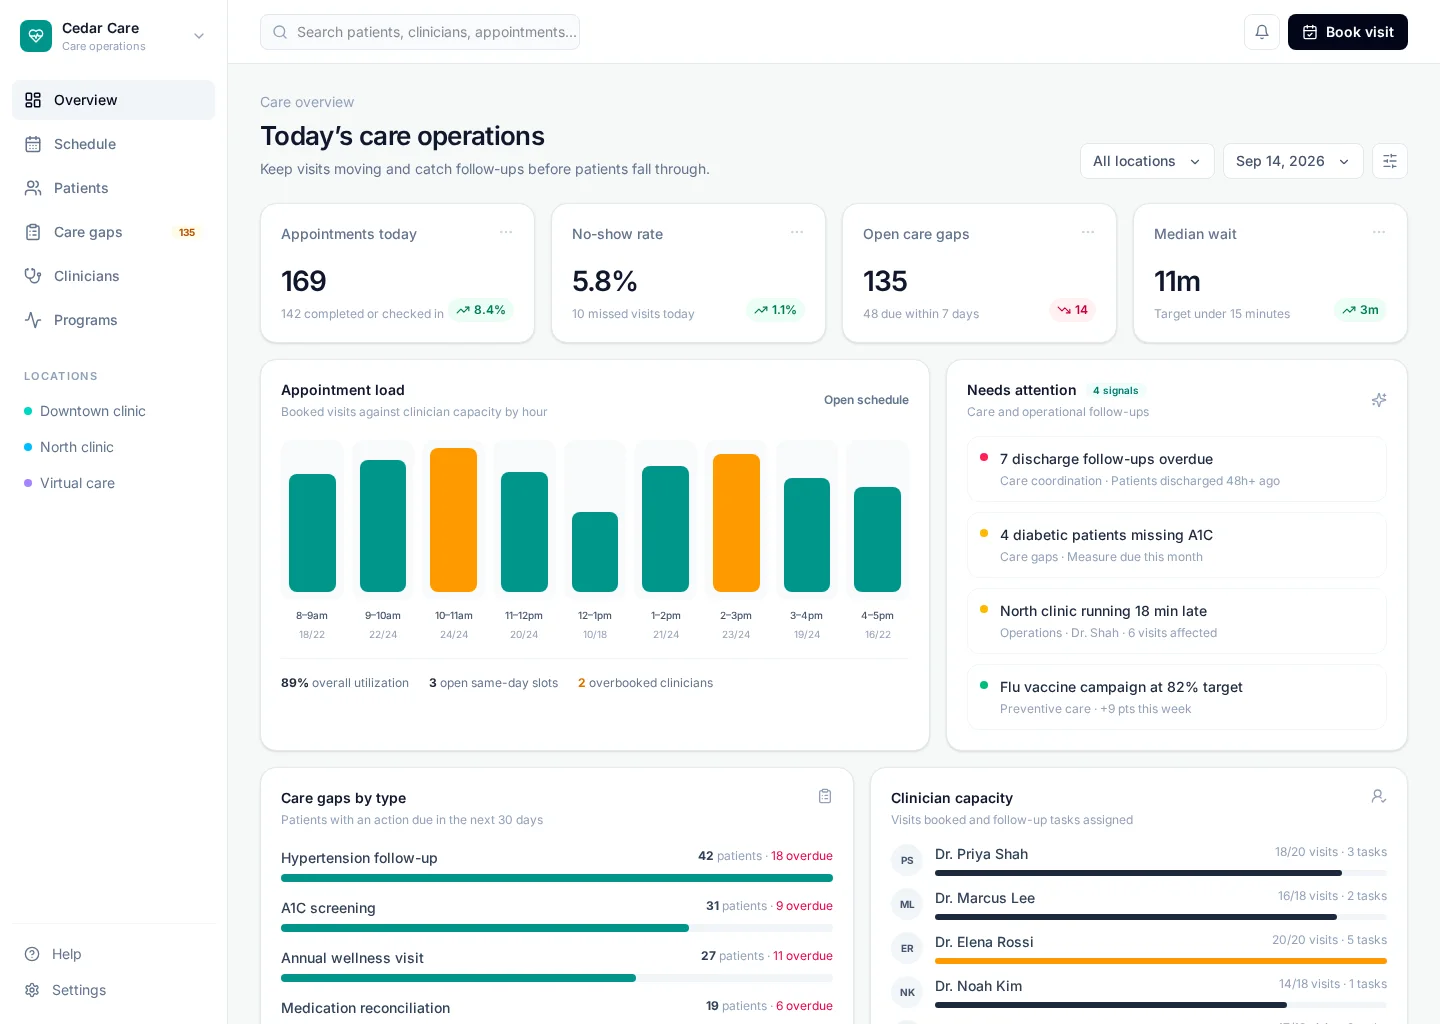Click the Book visit button

tap(1348, 32)
